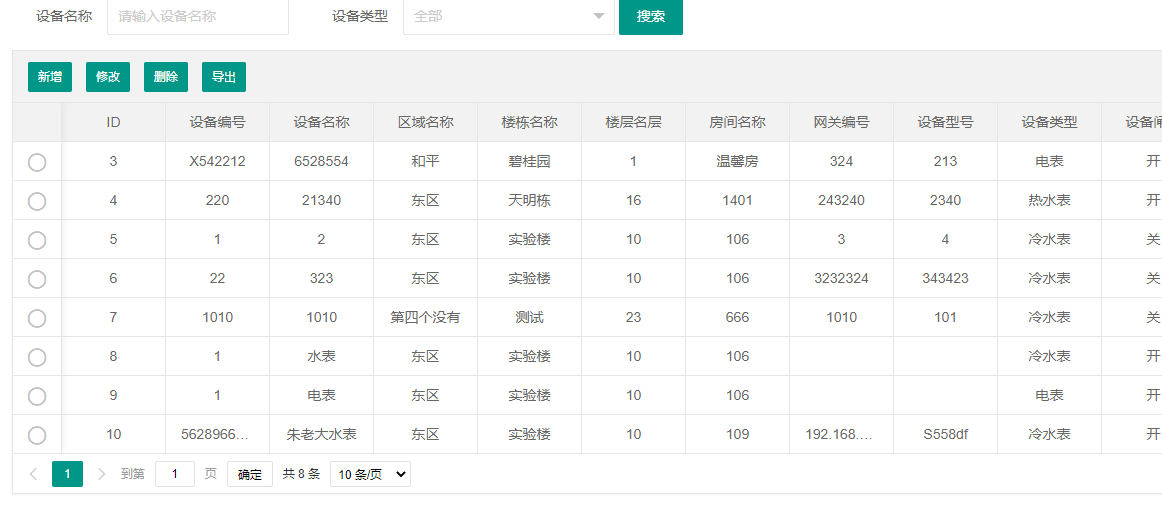Select the radio button for ID 7
Screen dimensions: 1162x530
(x=37, y=318)
